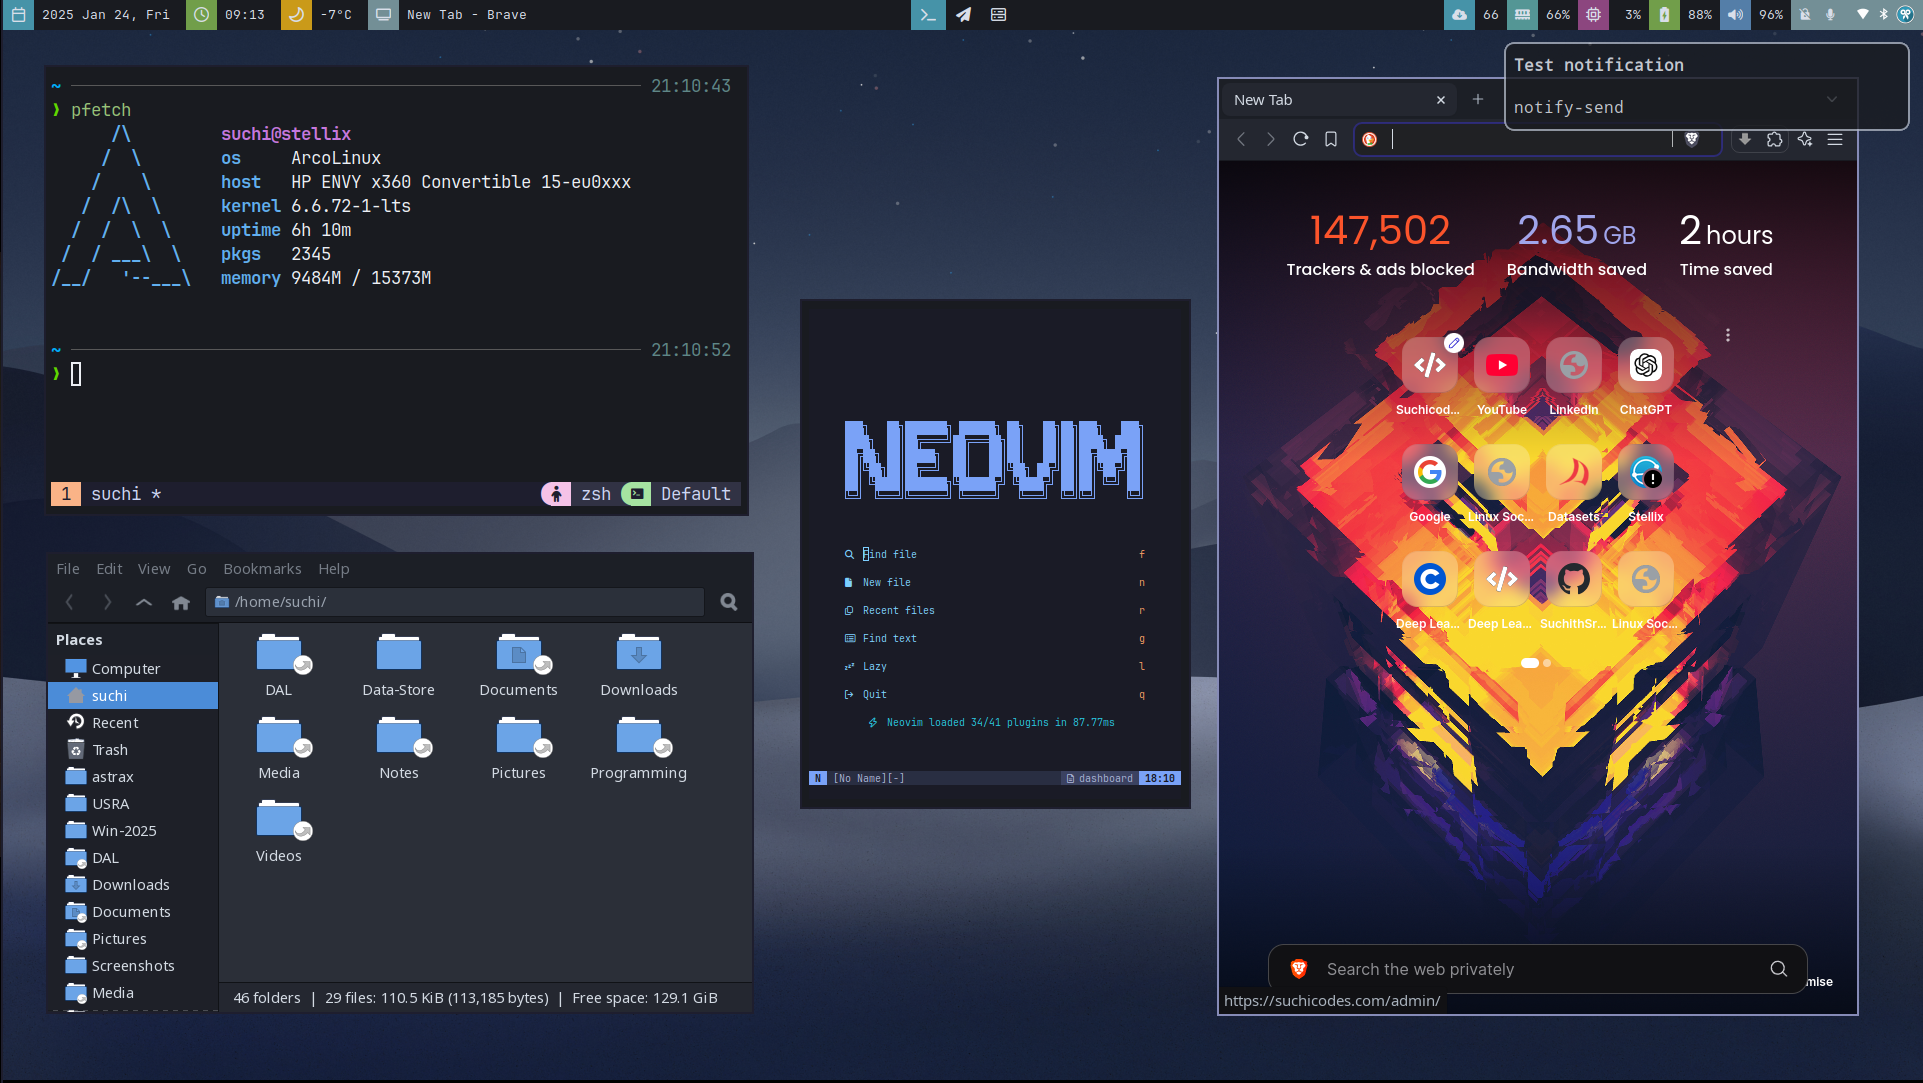Click the Brave back navigation arrow
Image resolution: width=1923 pixels, height=1083 pixels.
[1241, 139]
